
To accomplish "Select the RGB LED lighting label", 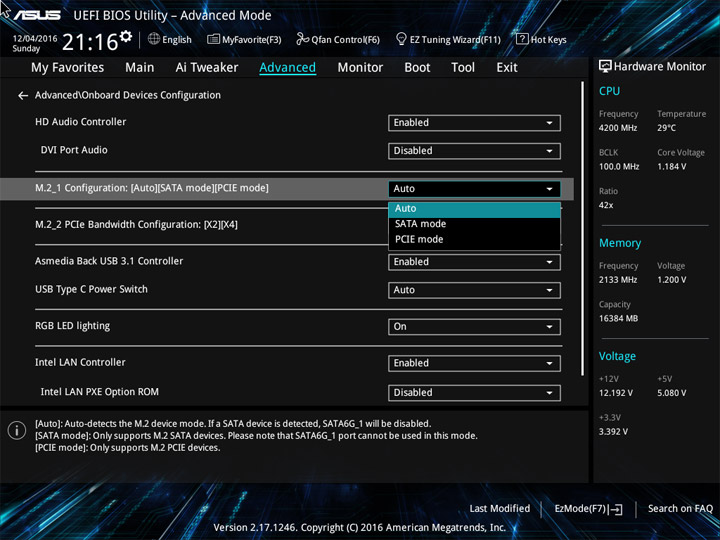I will point(73,326).
